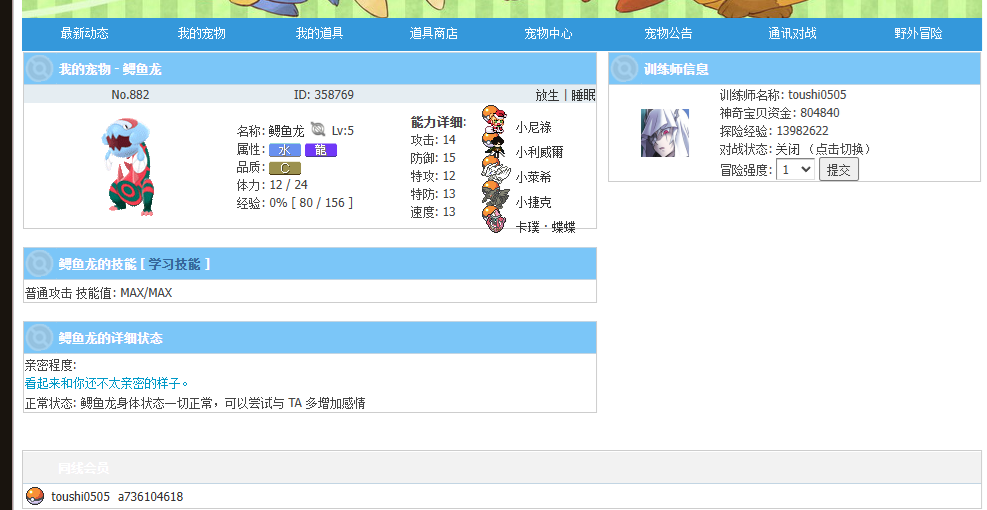This screenshot has width=987, height=510.
Task: Open 宠物中心 from navigation
Action: pos(548,33)
